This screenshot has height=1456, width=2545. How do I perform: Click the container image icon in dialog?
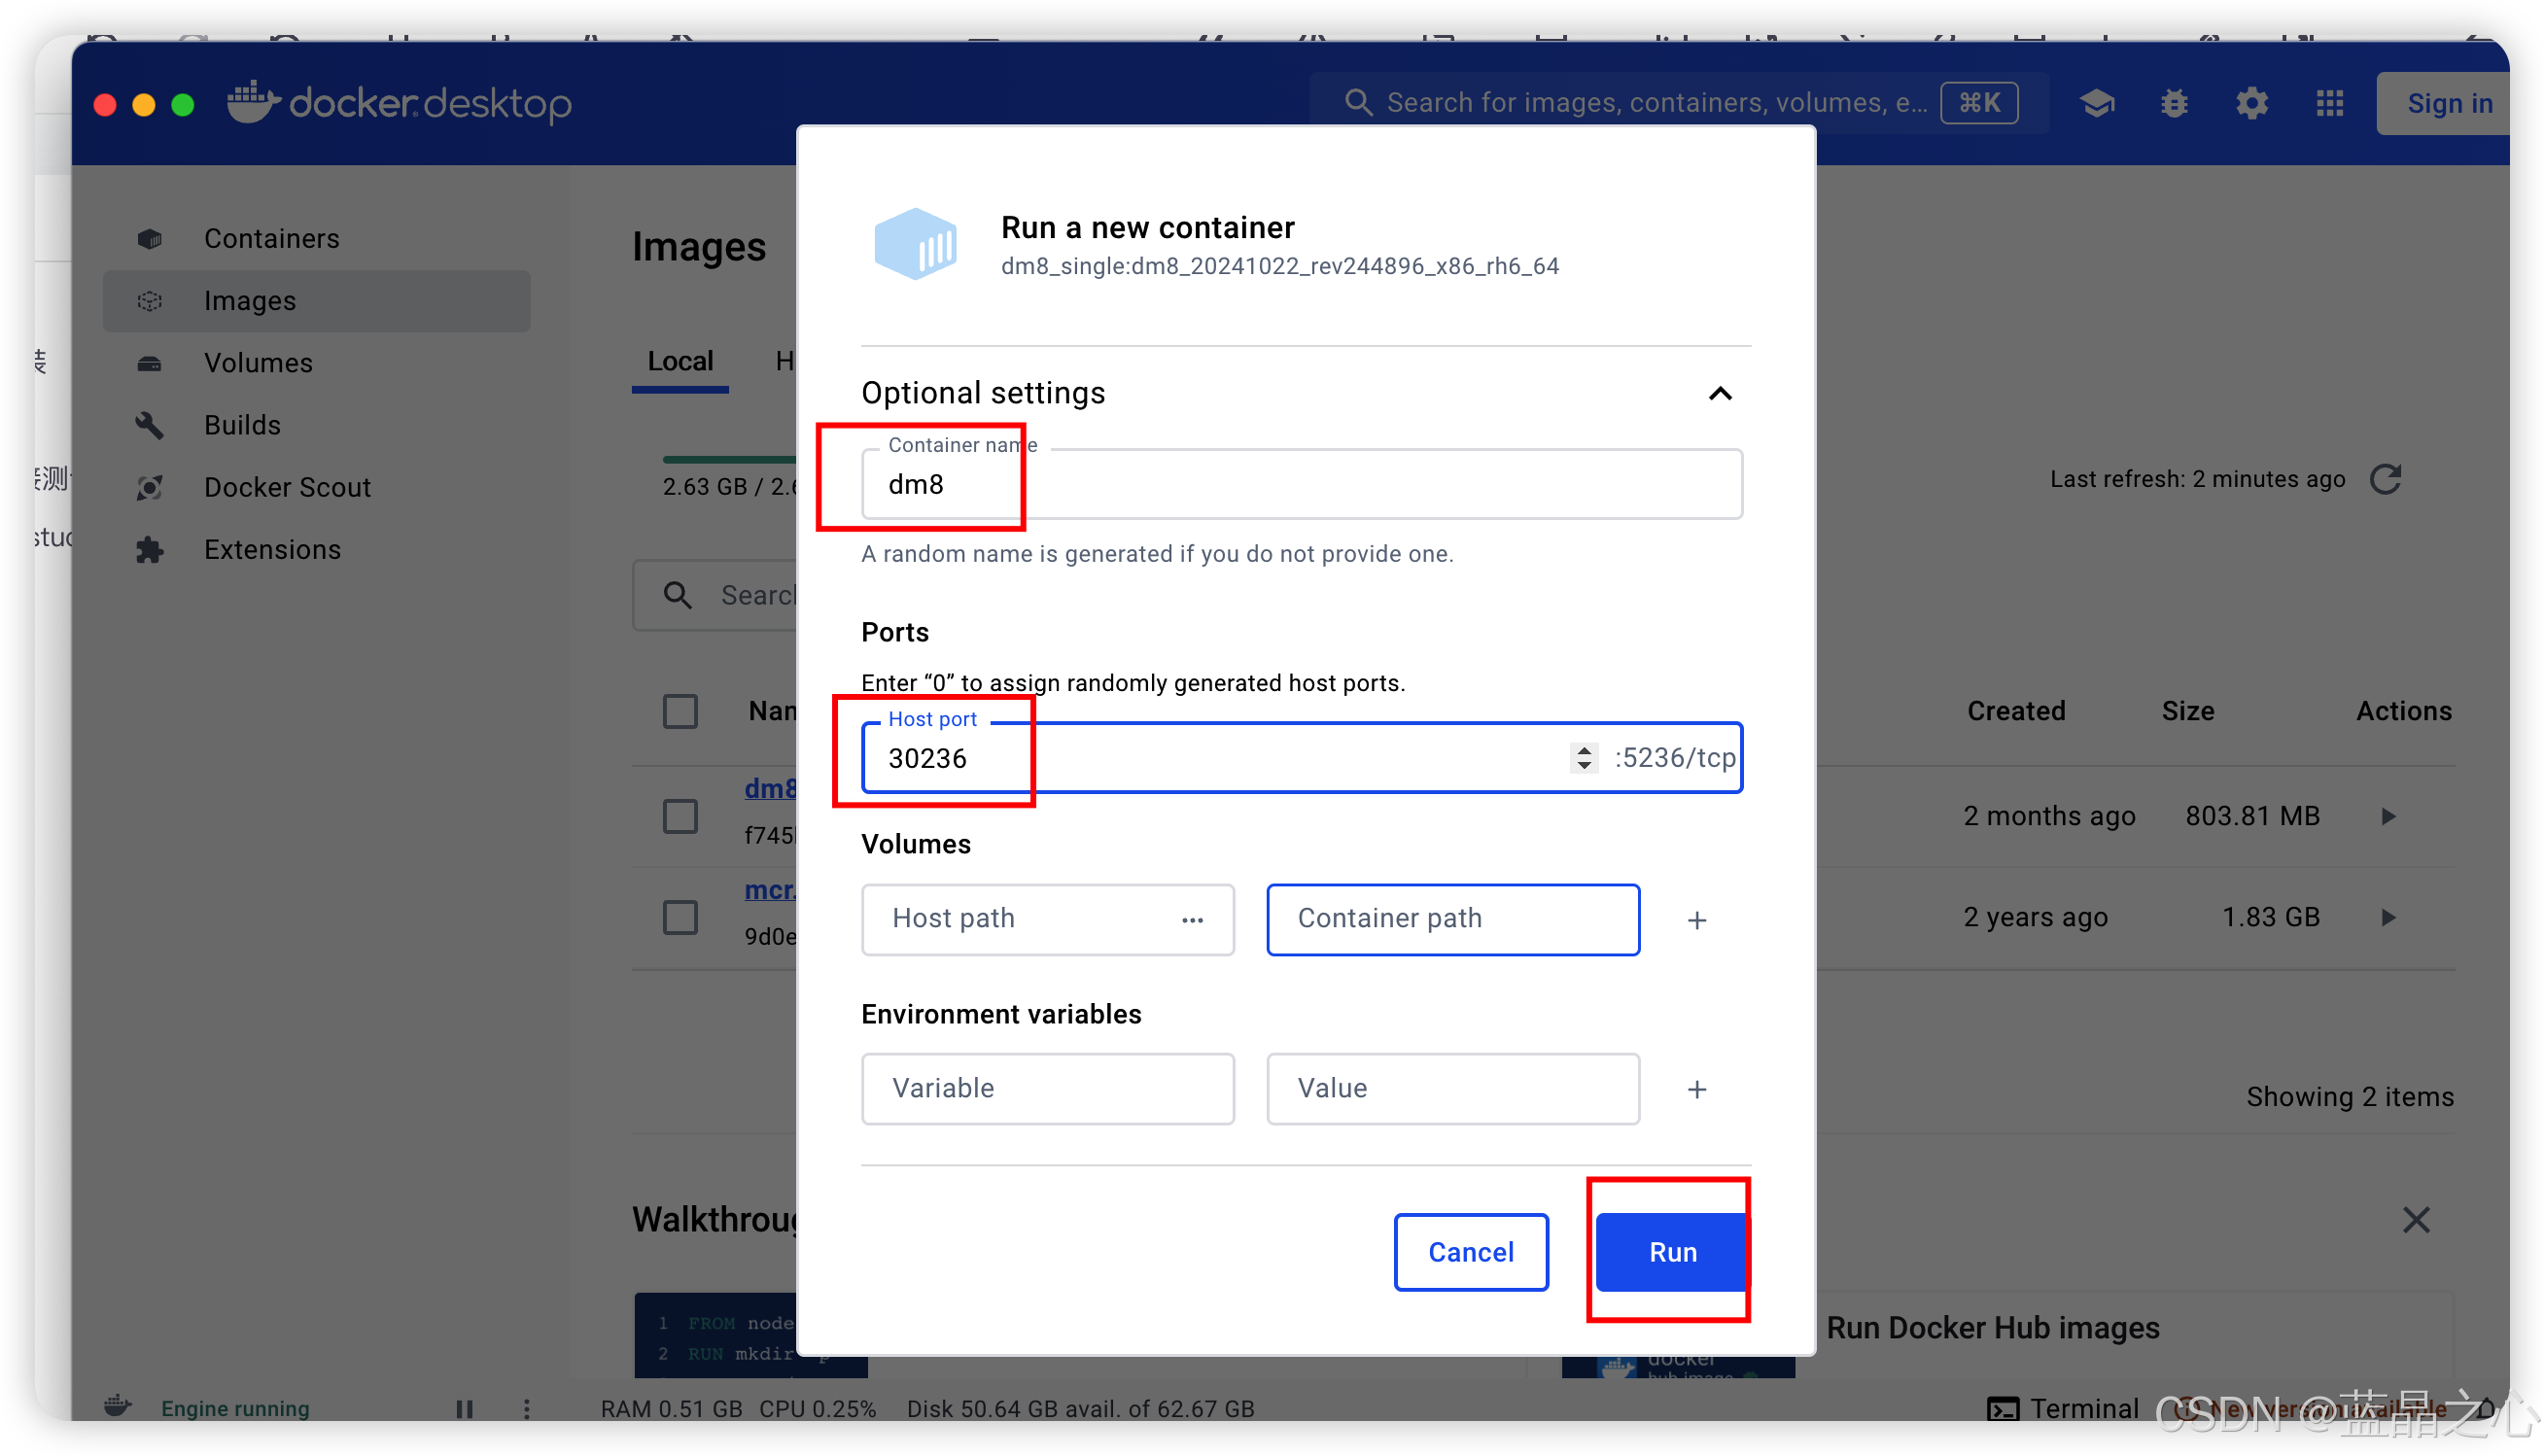(x=914, y=243)
